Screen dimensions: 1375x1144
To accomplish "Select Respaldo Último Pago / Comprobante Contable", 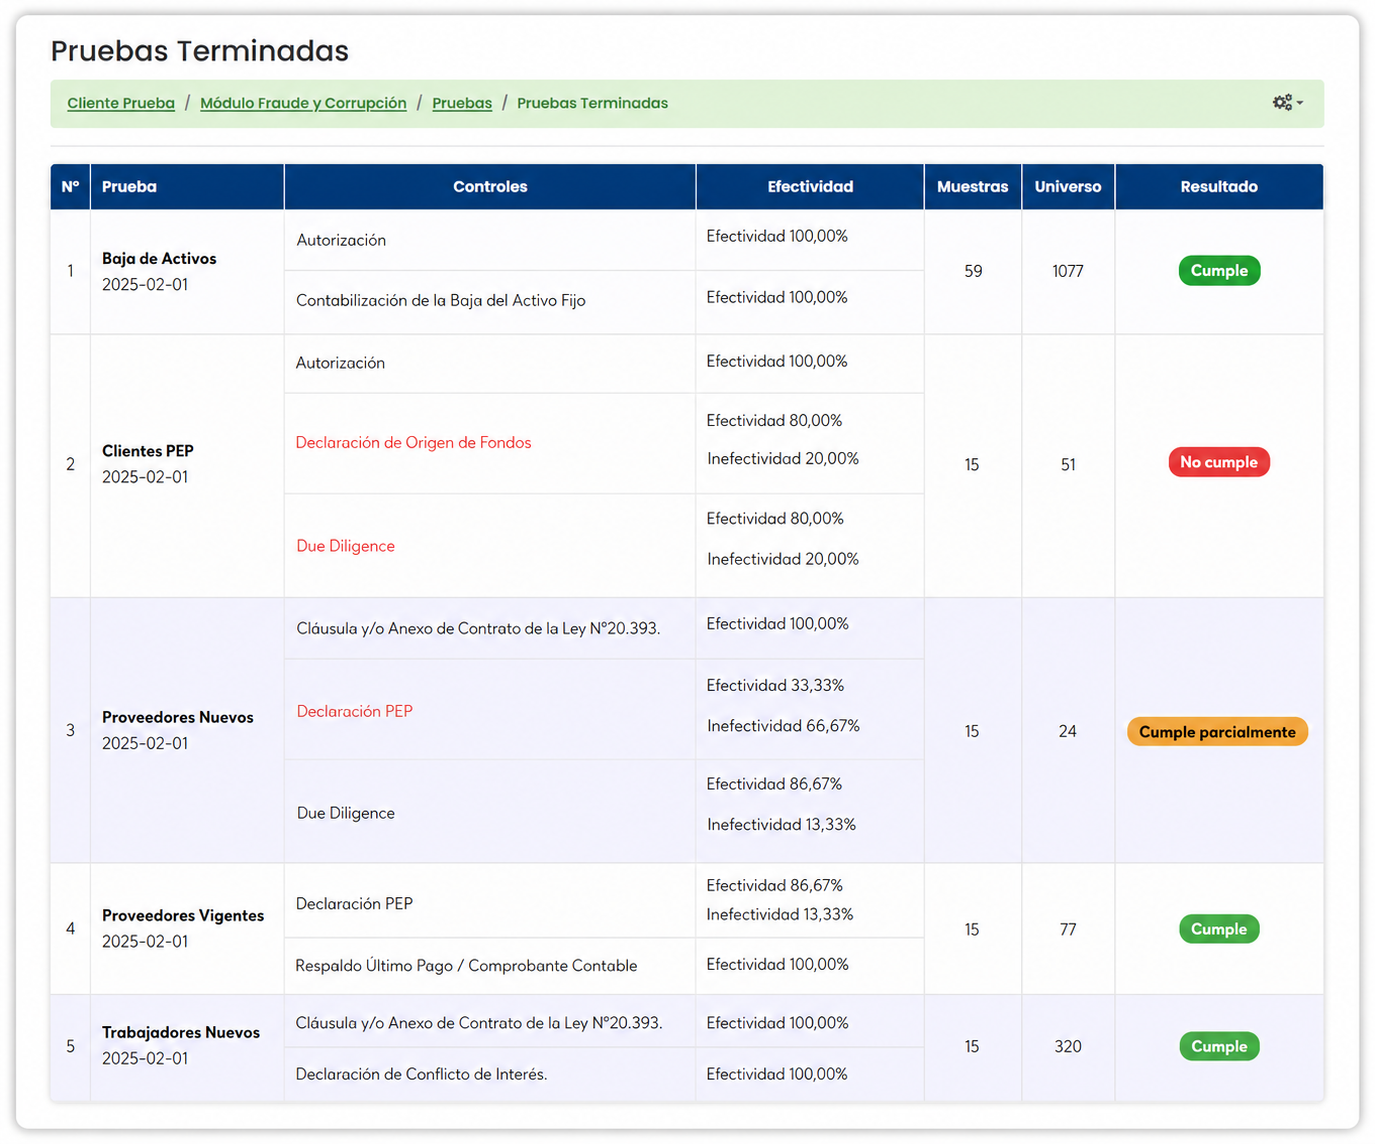I will coord(466,965).
